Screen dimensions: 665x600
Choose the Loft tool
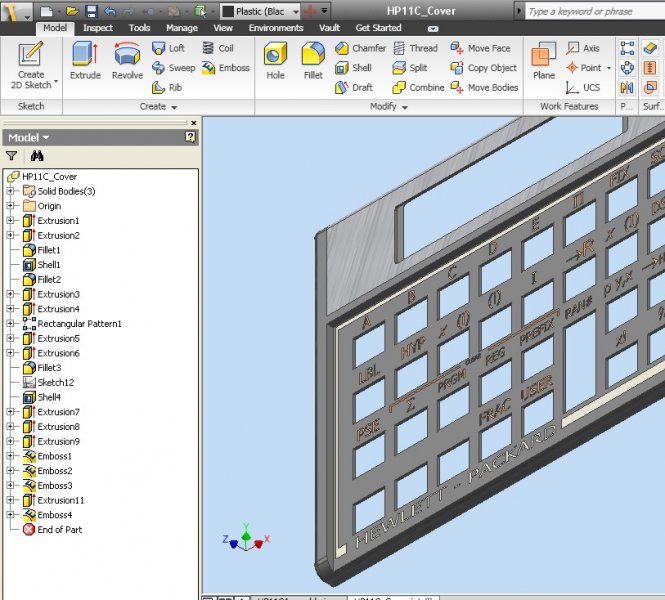pyautogui.click(x=168, y=48)
